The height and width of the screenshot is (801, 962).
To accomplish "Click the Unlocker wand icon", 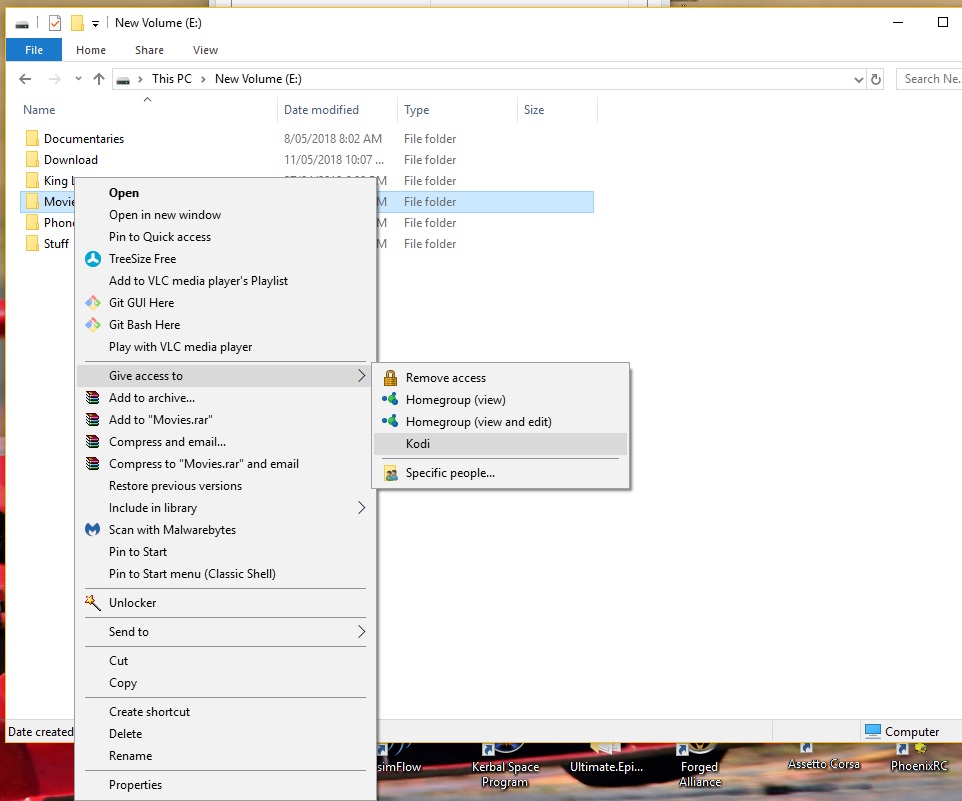I will pos(92,603).
